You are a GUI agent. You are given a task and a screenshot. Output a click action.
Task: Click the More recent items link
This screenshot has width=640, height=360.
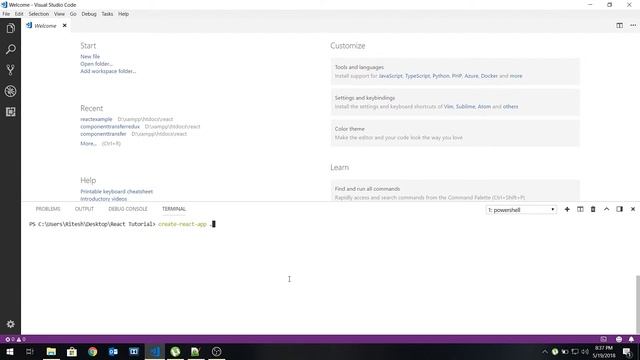coord(88,144)
